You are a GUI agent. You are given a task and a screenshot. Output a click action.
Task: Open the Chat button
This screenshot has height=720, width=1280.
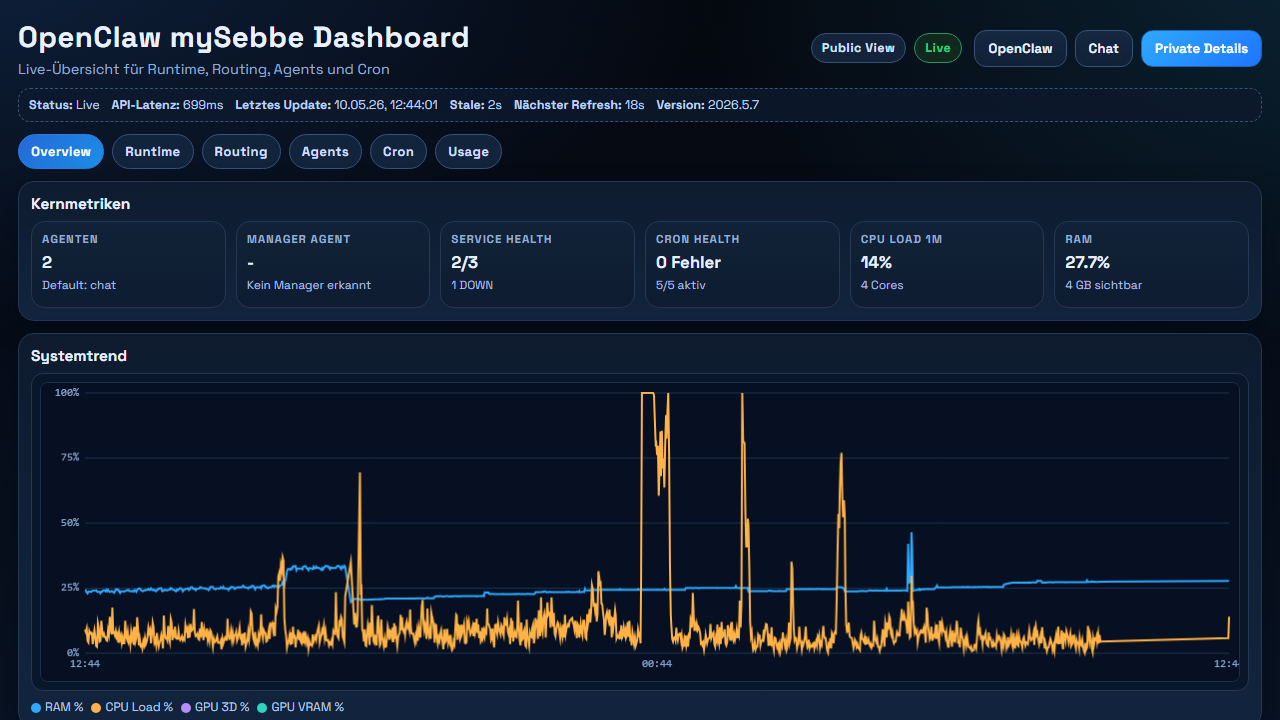1104,48
